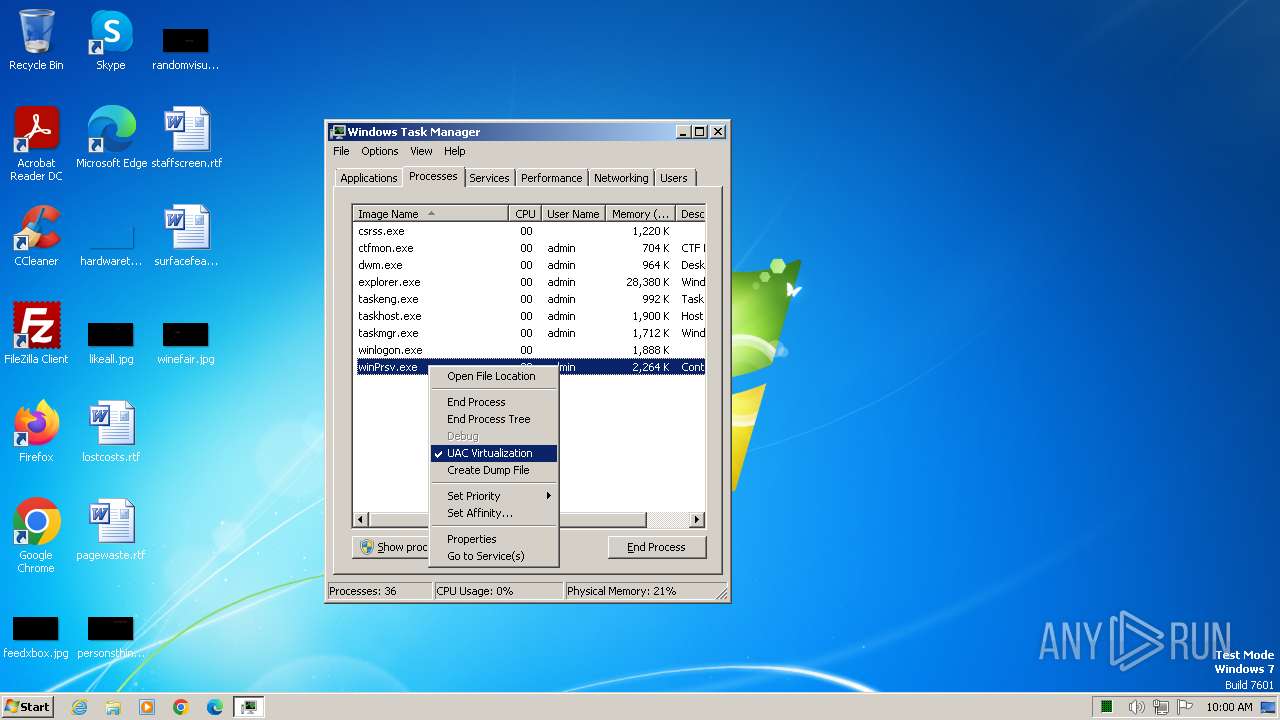Viewport: 1280px width, 720px height.
Task: Switch to the Networking tab
Action: pos(621,178)
